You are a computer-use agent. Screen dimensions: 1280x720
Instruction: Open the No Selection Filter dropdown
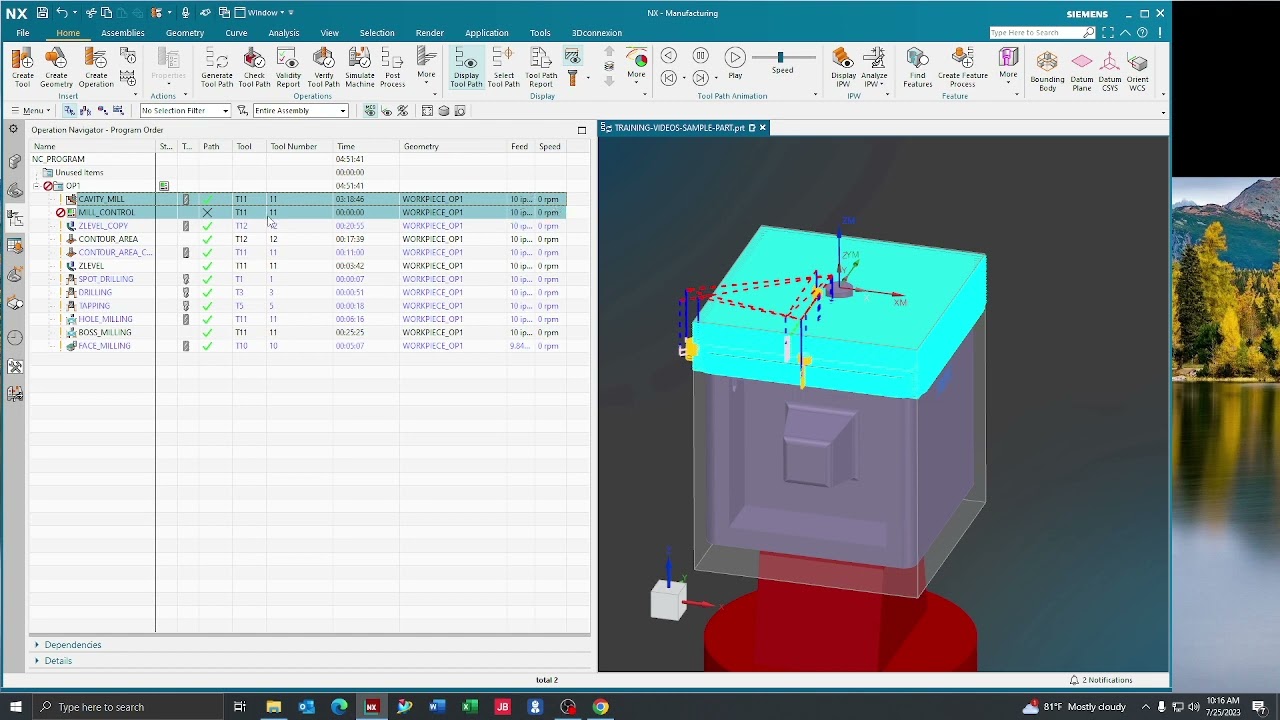(x=186, y=111)
